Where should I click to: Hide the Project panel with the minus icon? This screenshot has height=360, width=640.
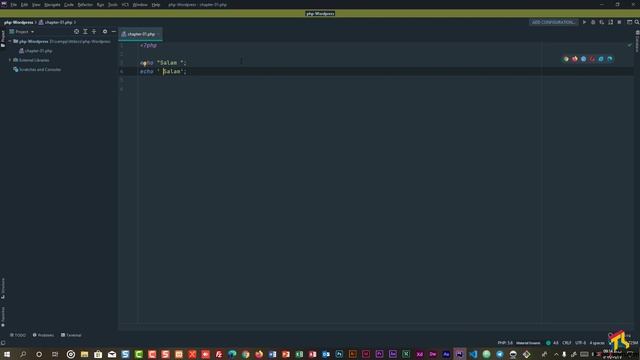[114, 31]
